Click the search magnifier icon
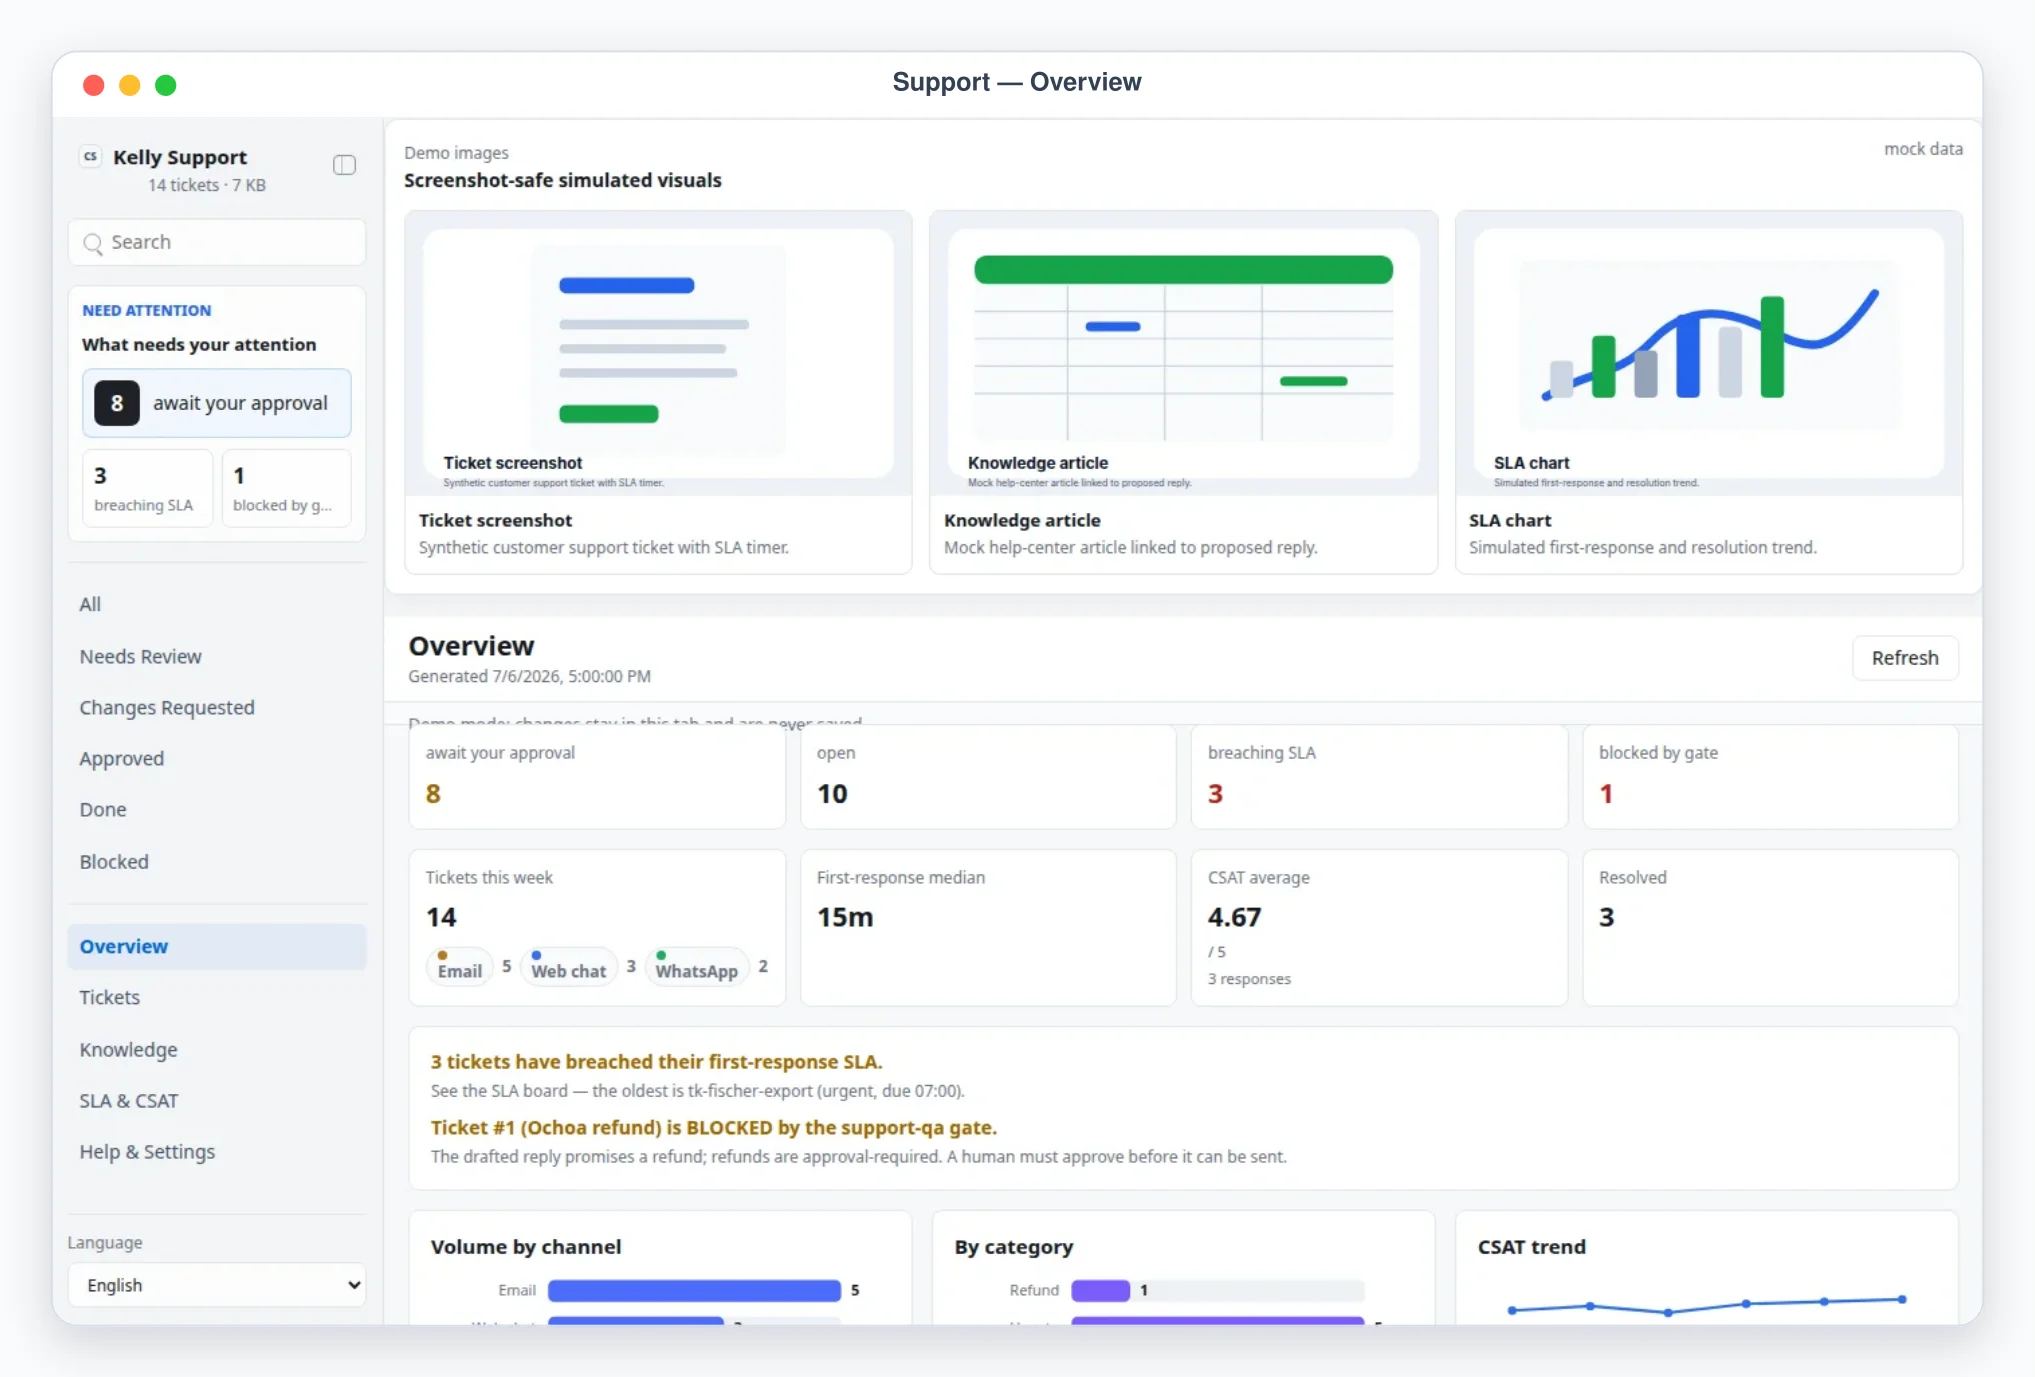Image resolution: width=2035 pixels, height=1377 pixels. 93,243
